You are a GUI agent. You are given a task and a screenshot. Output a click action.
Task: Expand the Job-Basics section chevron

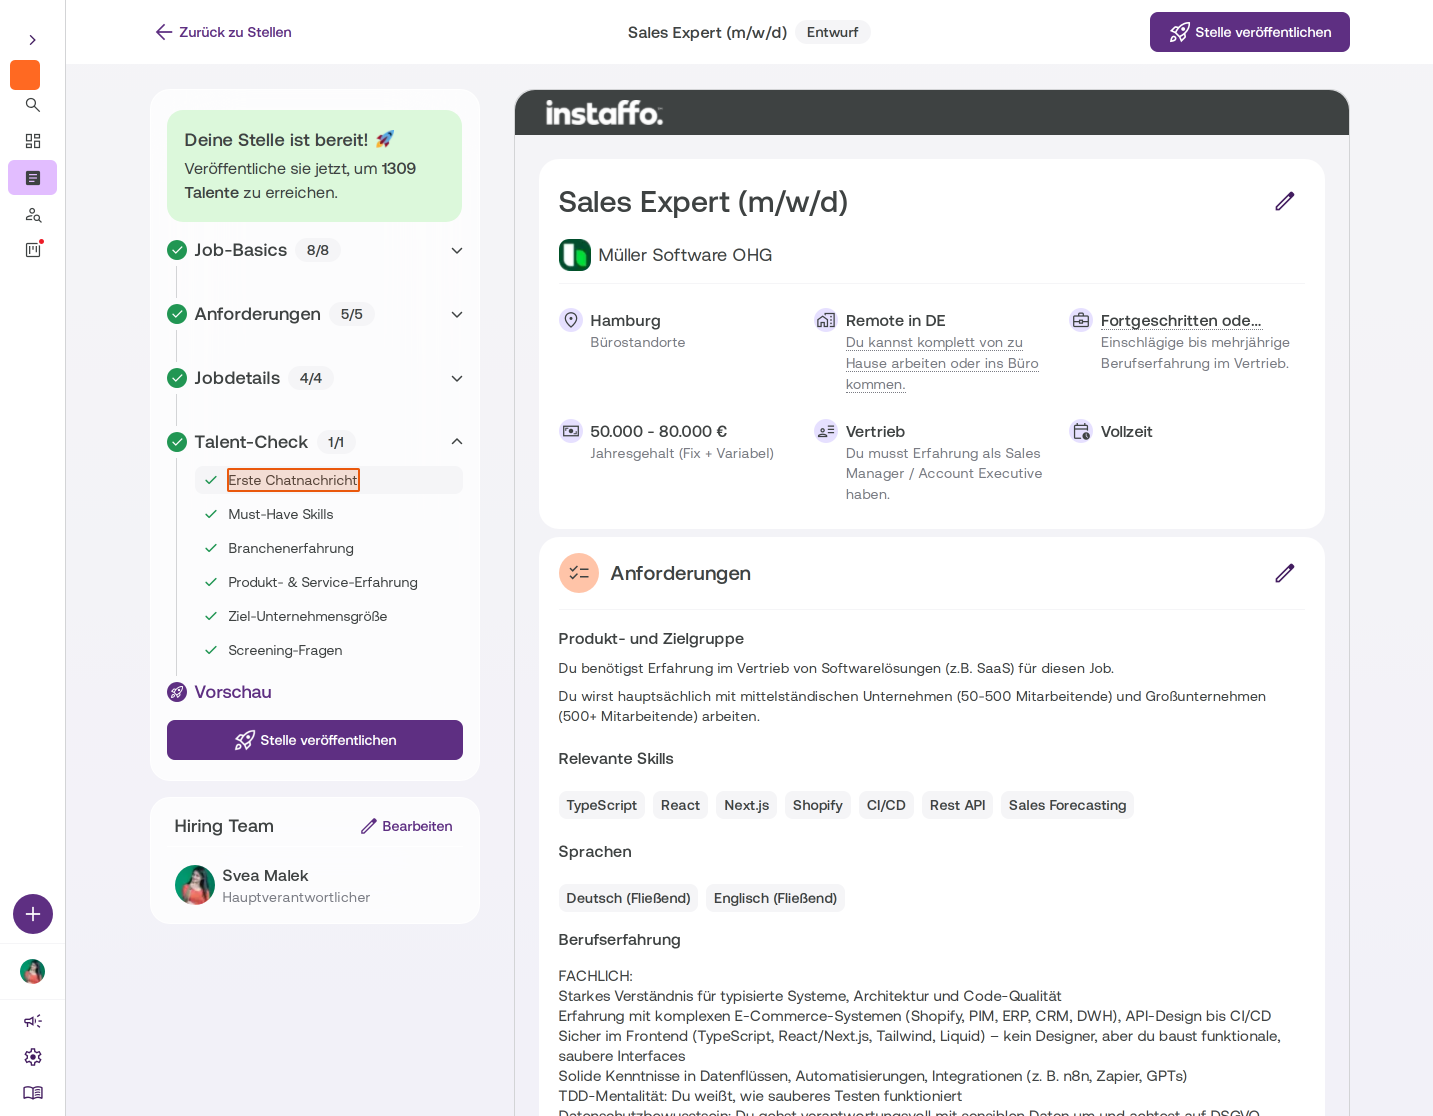point(457,250)
